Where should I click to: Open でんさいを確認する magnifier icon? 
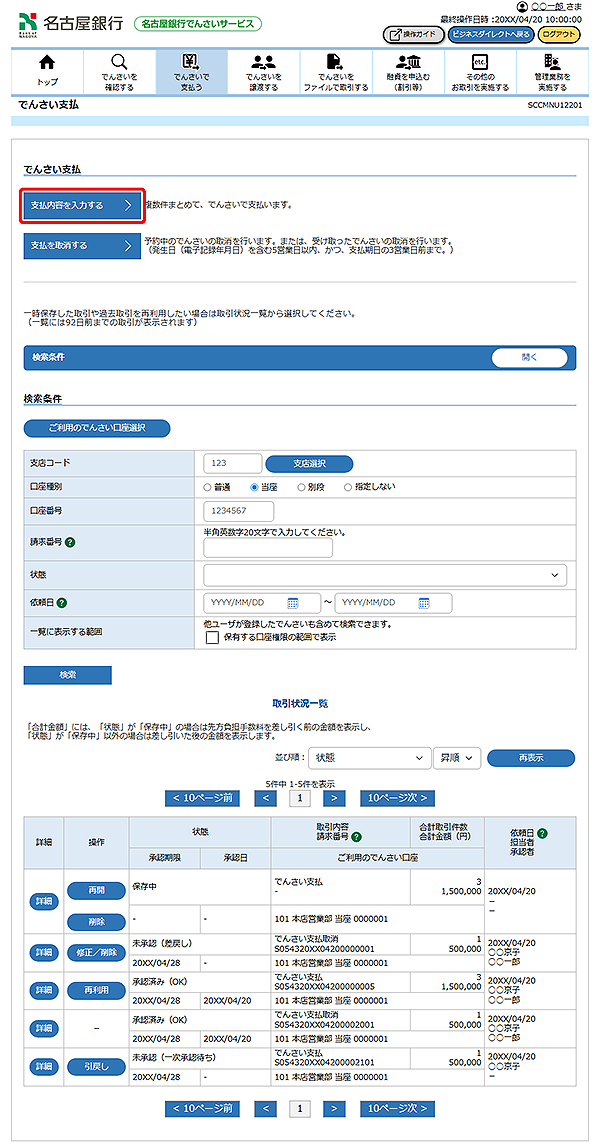[119, 62]
